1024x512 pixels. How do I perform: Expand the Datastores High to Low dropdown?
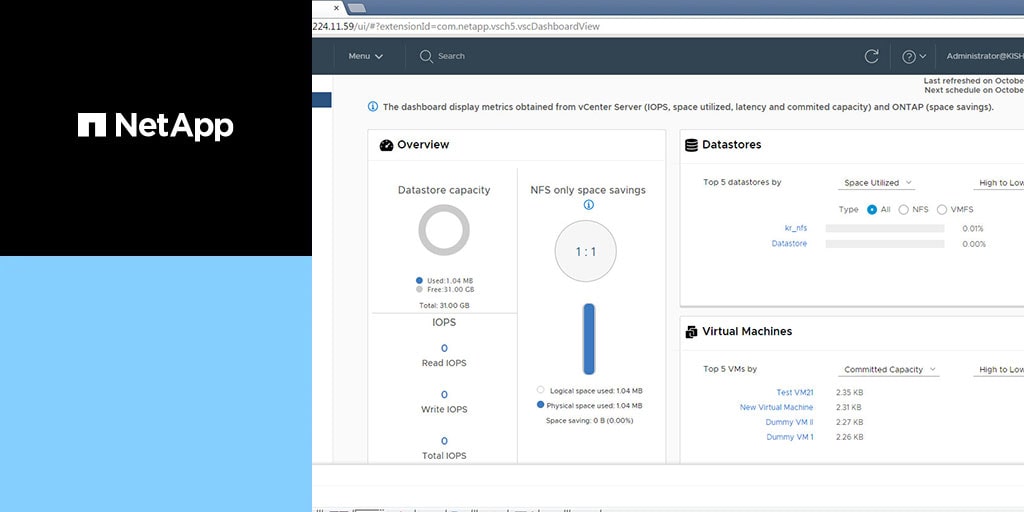tap(1000, 183)
